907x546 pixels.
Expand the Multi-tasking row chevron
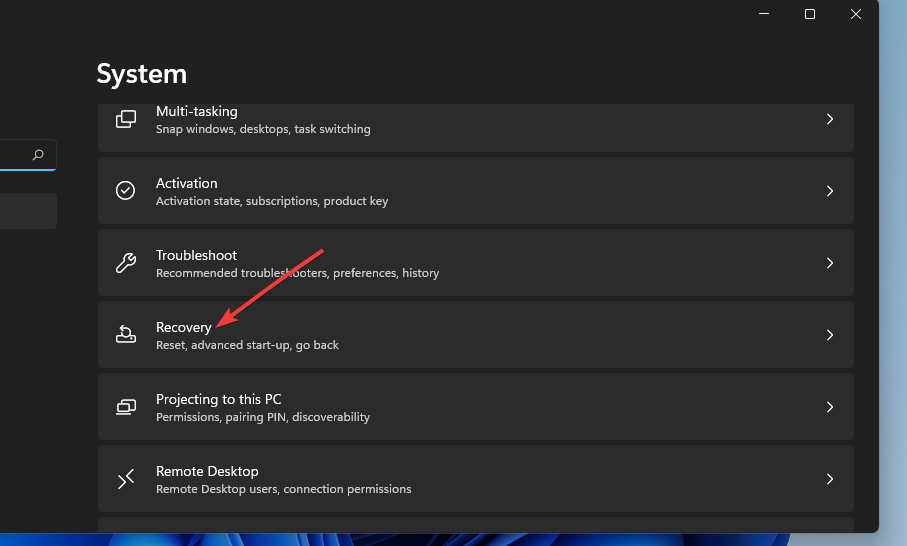pos(829,119)
